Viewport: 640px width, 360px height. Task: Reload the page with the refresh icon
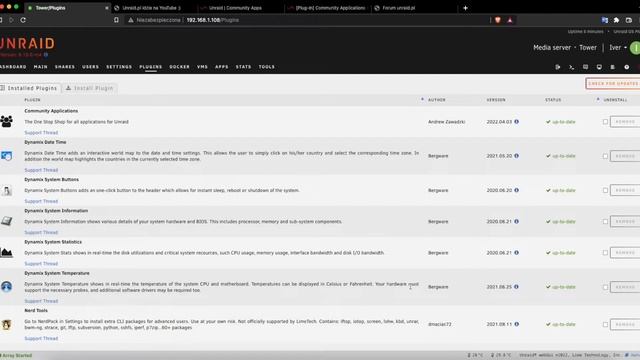pos(23,20)
